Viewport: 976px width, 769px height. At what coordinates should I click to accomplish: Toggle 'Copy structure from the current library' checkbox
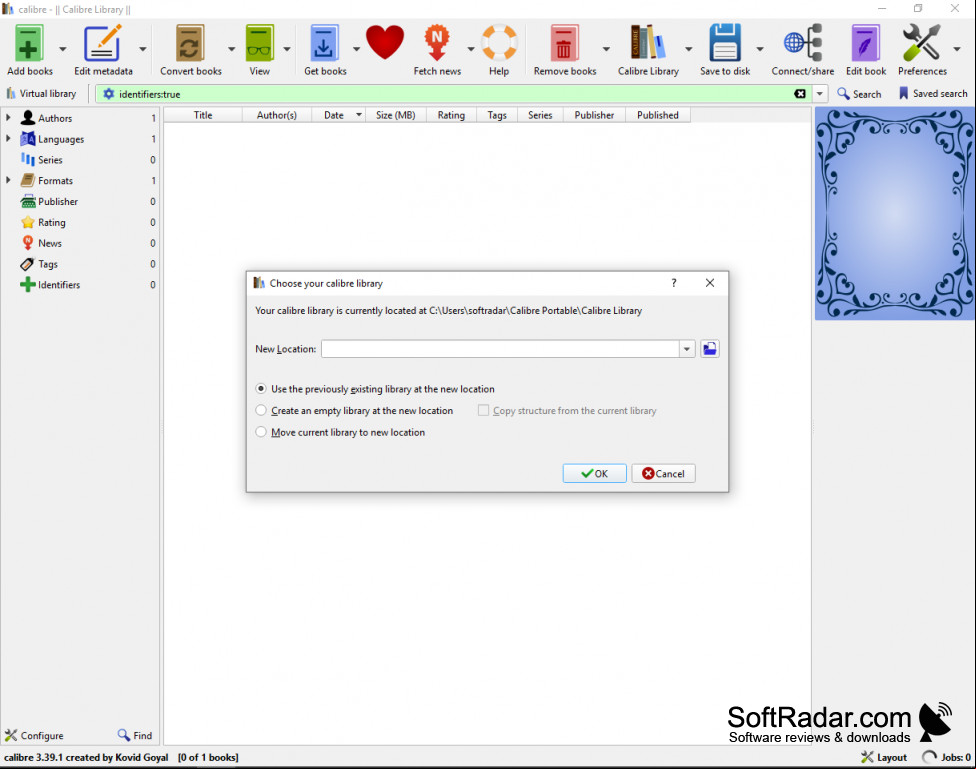[483, 410]
